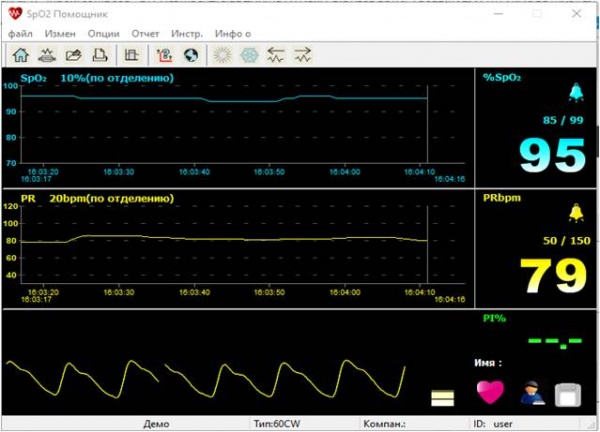Click the Имя : name label
Screen dimensions: 600x432
pos(488,363)
